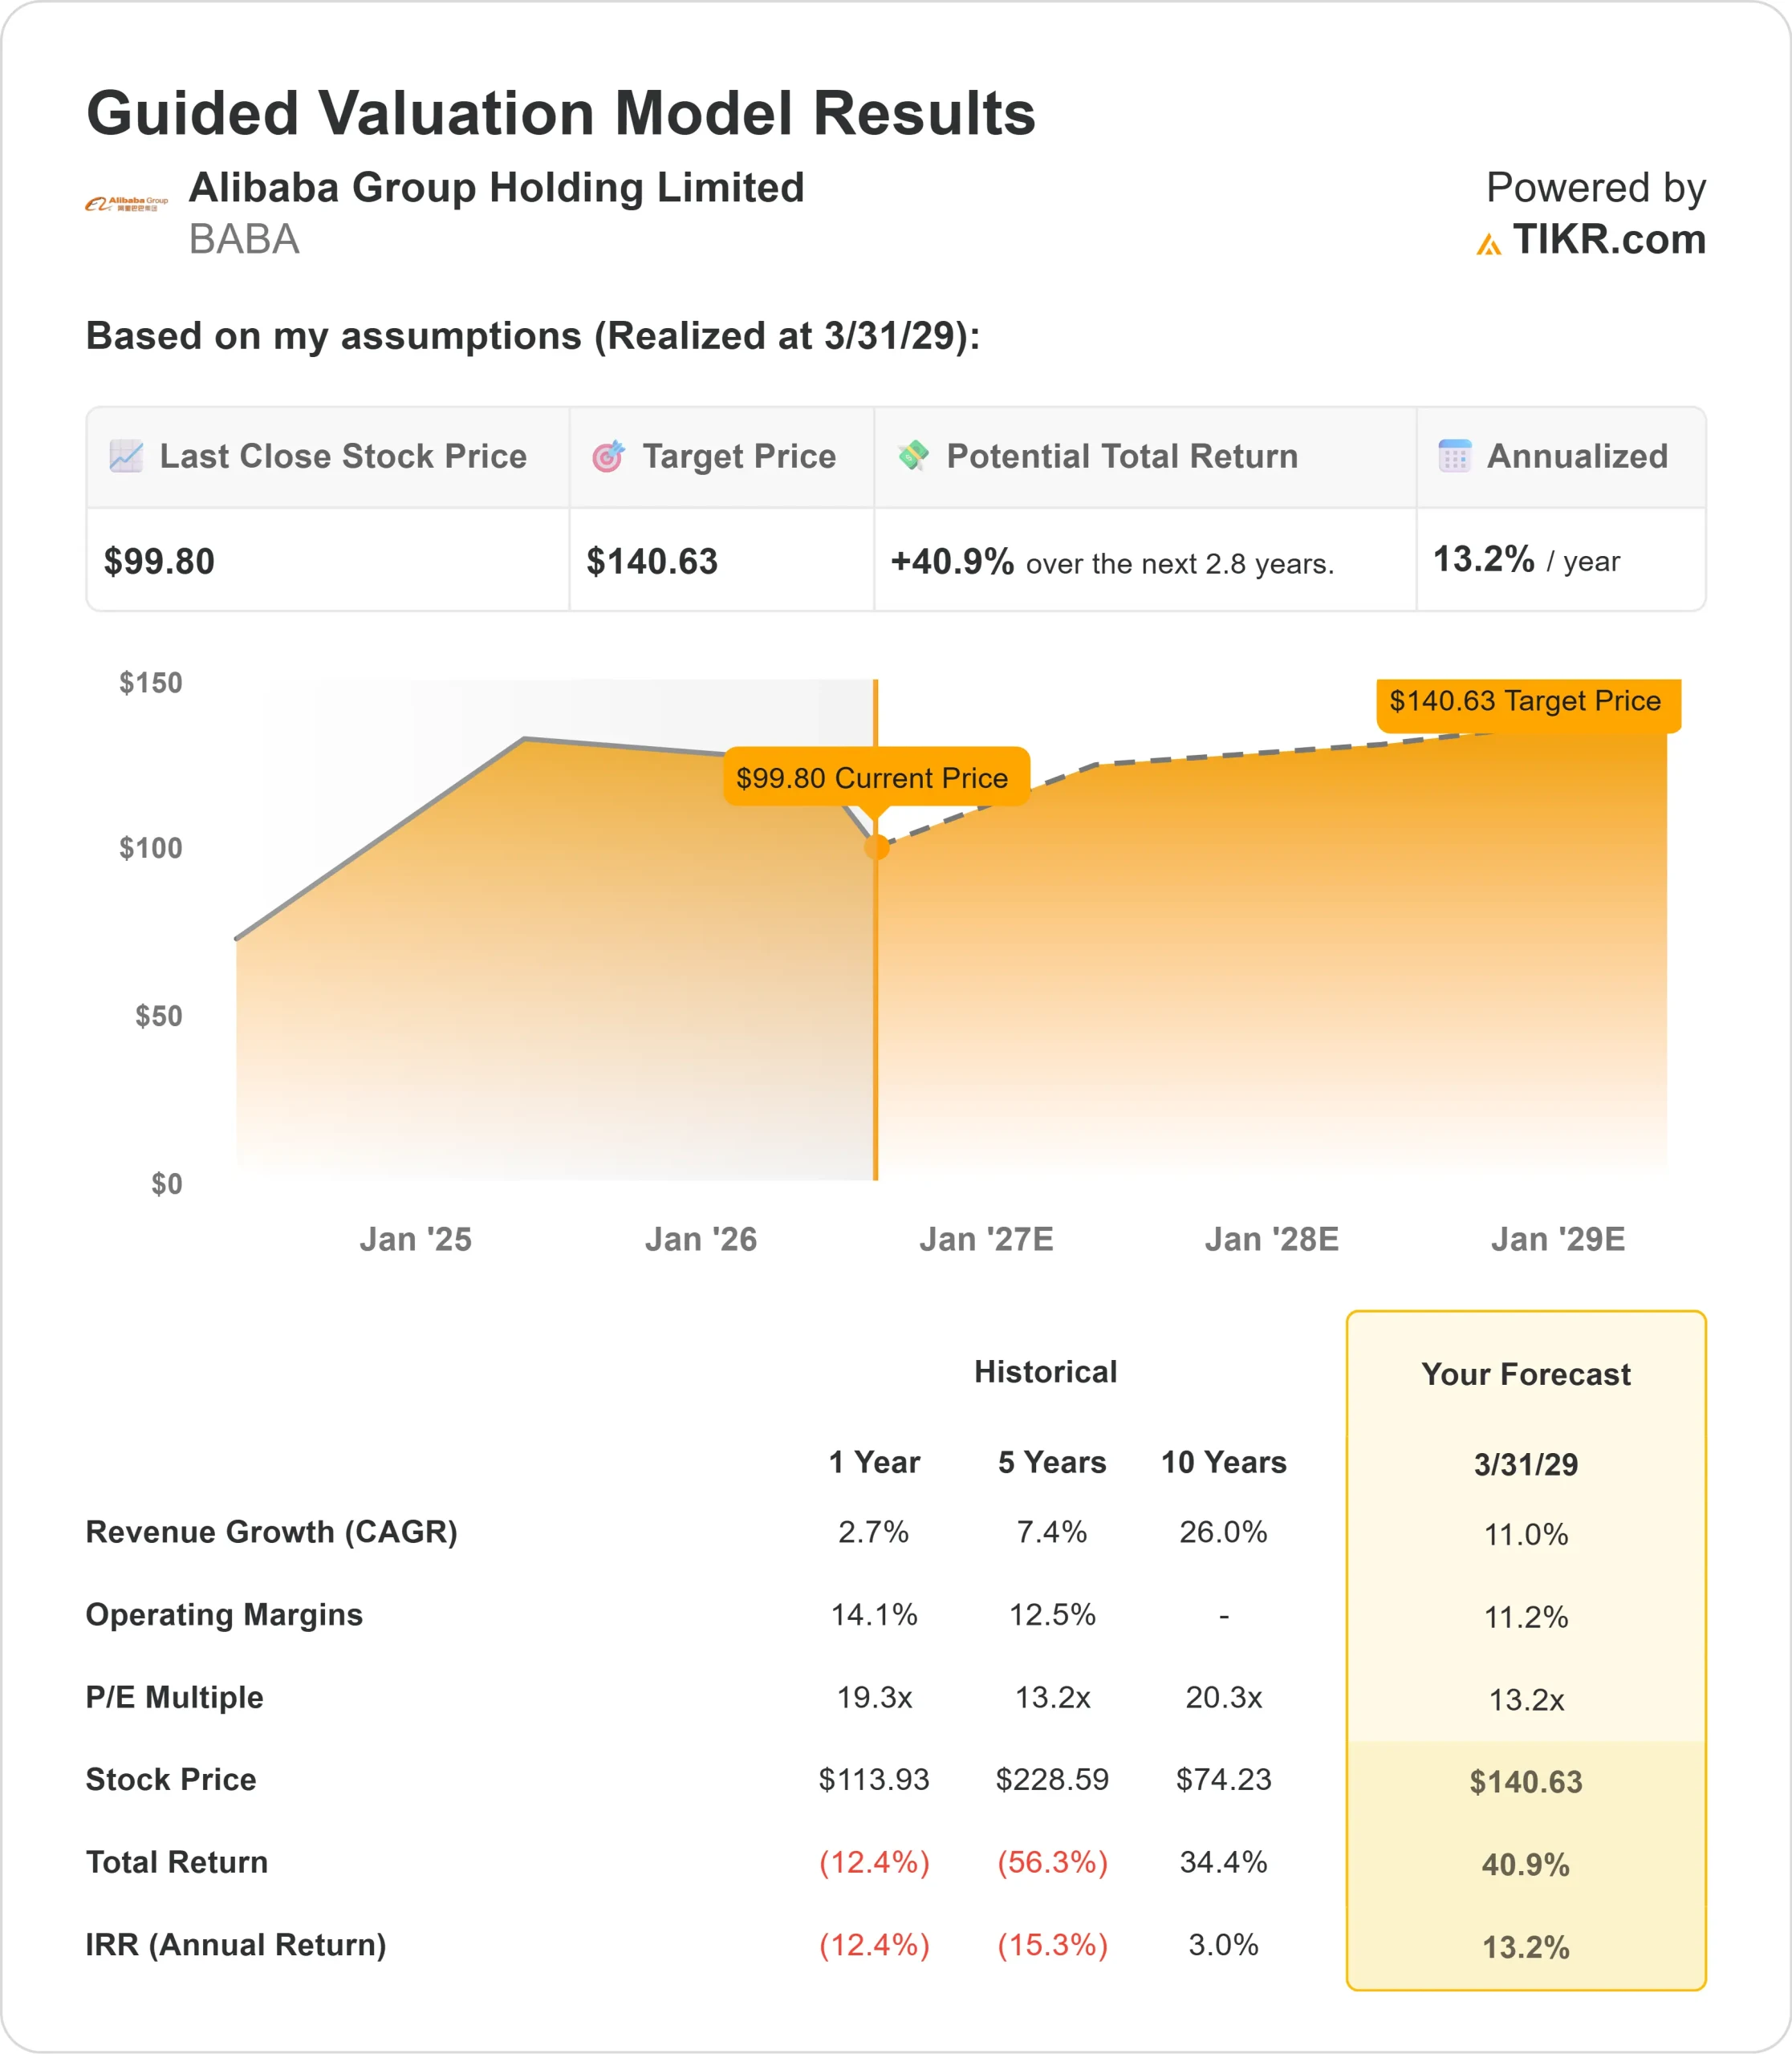Click the 13.2x forecast P/E multiple cell
This screenshot has width=1792, height=2054.
1526,1700
